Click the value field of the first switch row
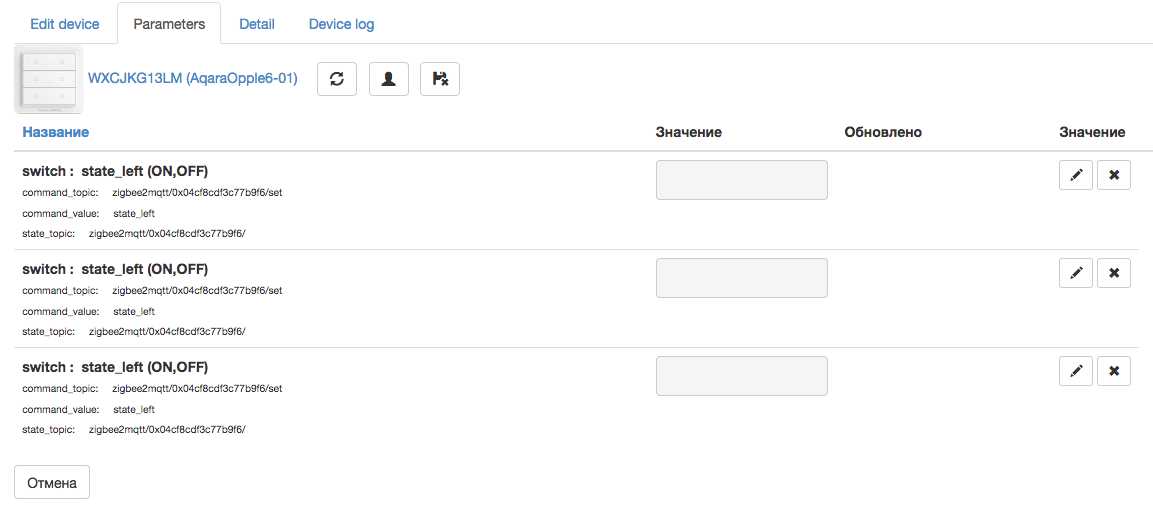 pos(741,180)
